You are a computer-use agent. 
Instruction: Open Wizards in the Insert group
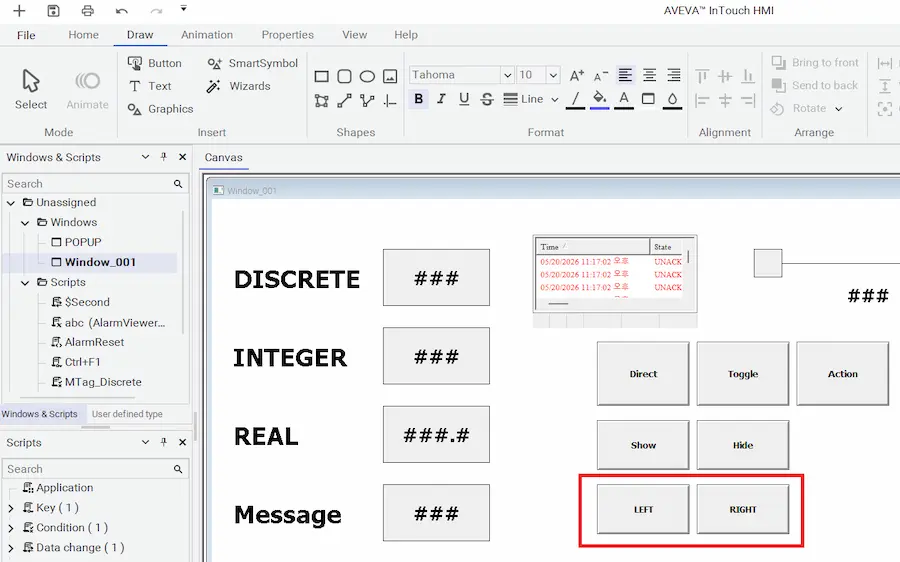pos(238,86)
